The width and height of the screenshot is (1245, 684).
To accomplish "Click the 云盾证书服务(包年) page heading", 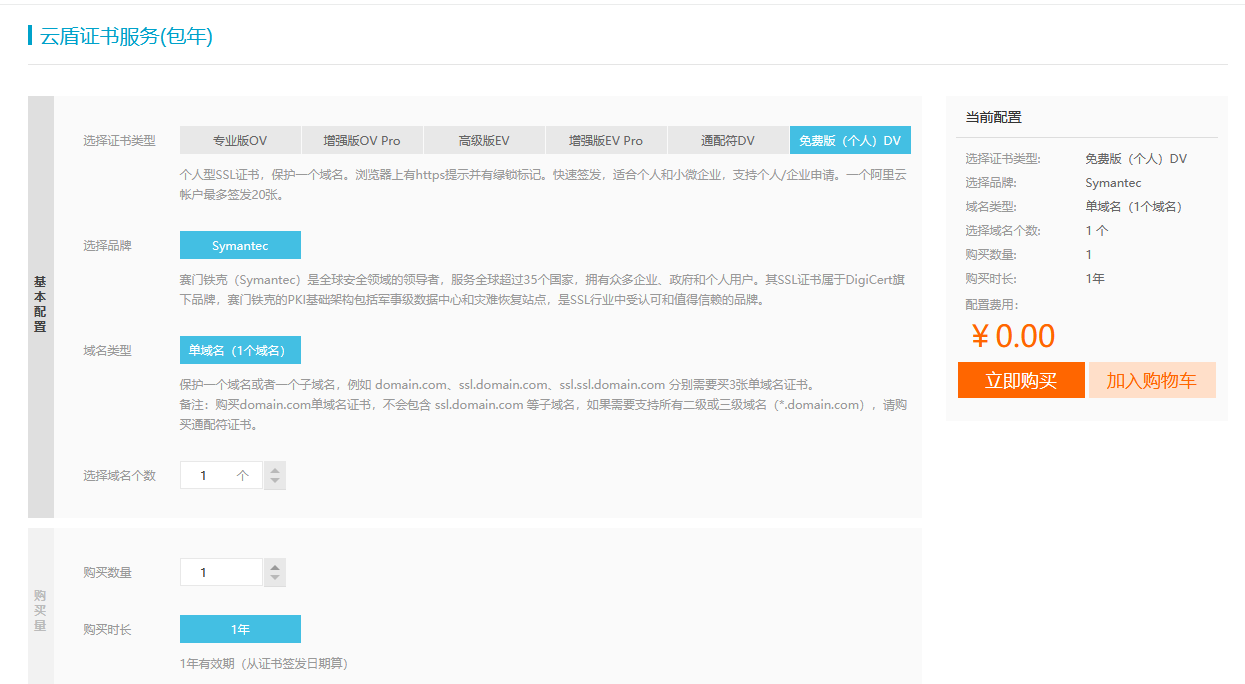I will [126, 36].
